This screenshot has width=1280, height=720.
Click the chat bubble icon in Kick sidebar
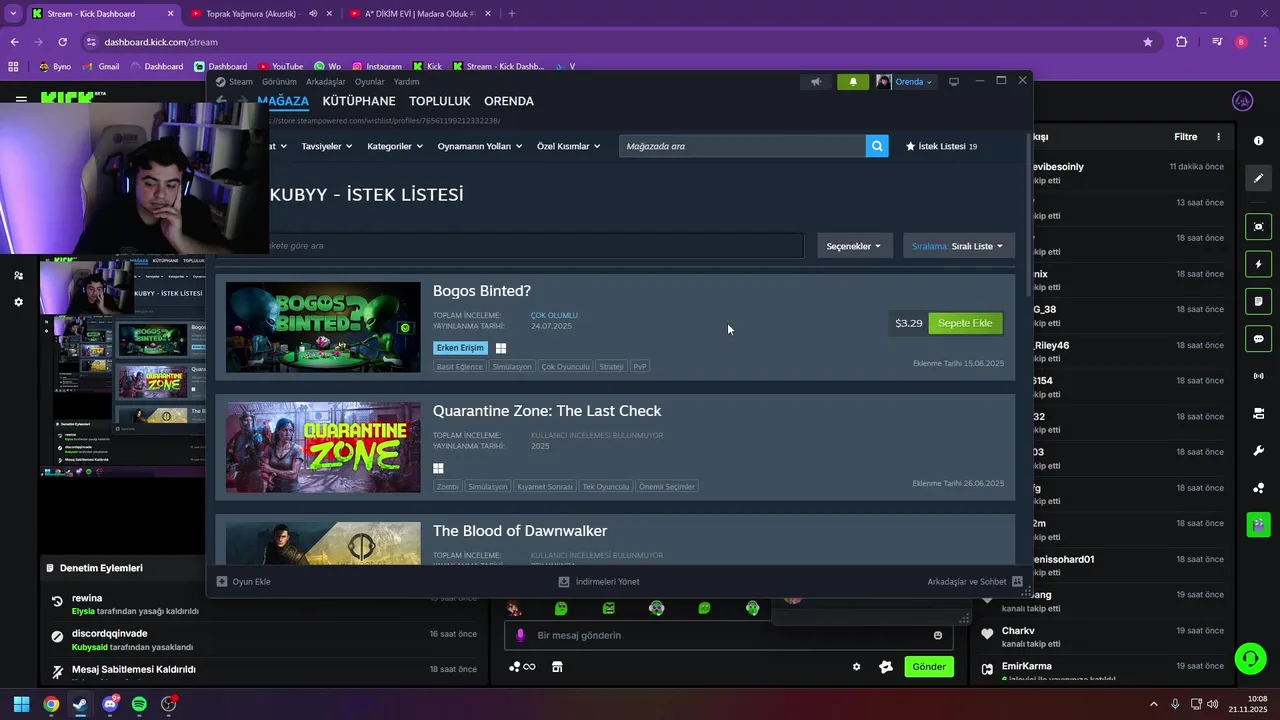1258,339
